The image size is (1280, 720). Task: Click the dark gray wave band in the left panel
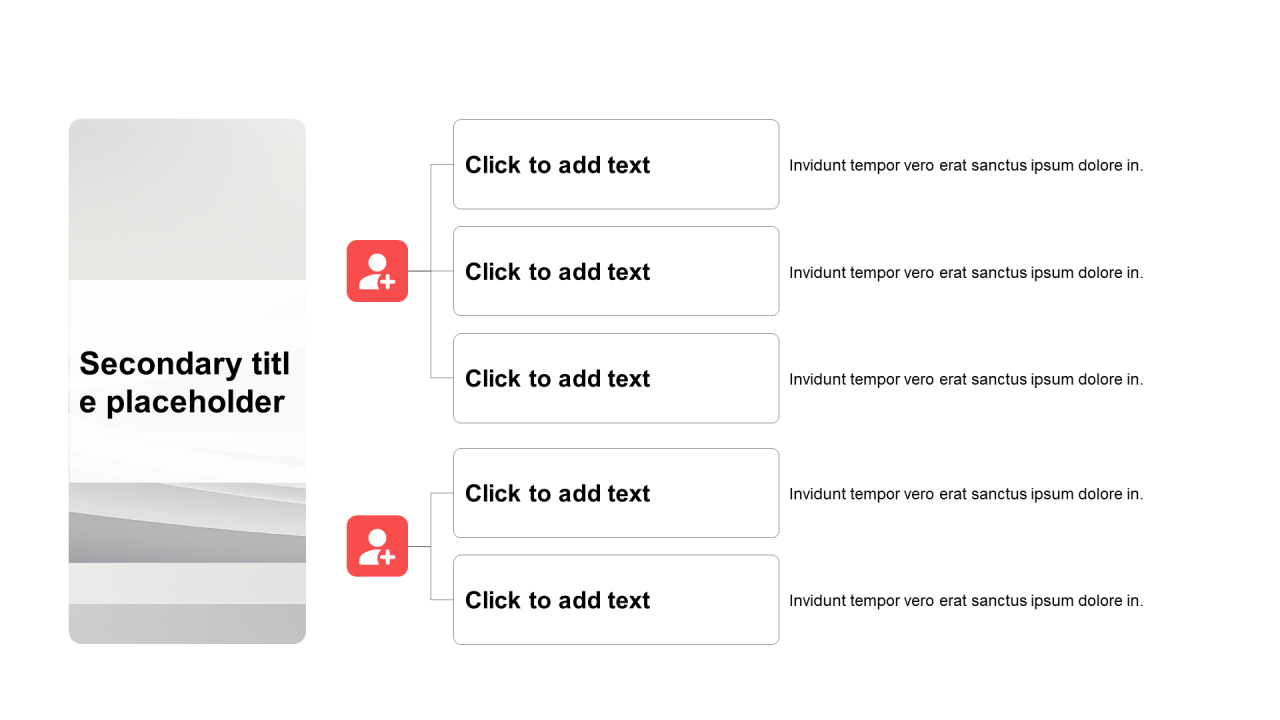[187, 542]
